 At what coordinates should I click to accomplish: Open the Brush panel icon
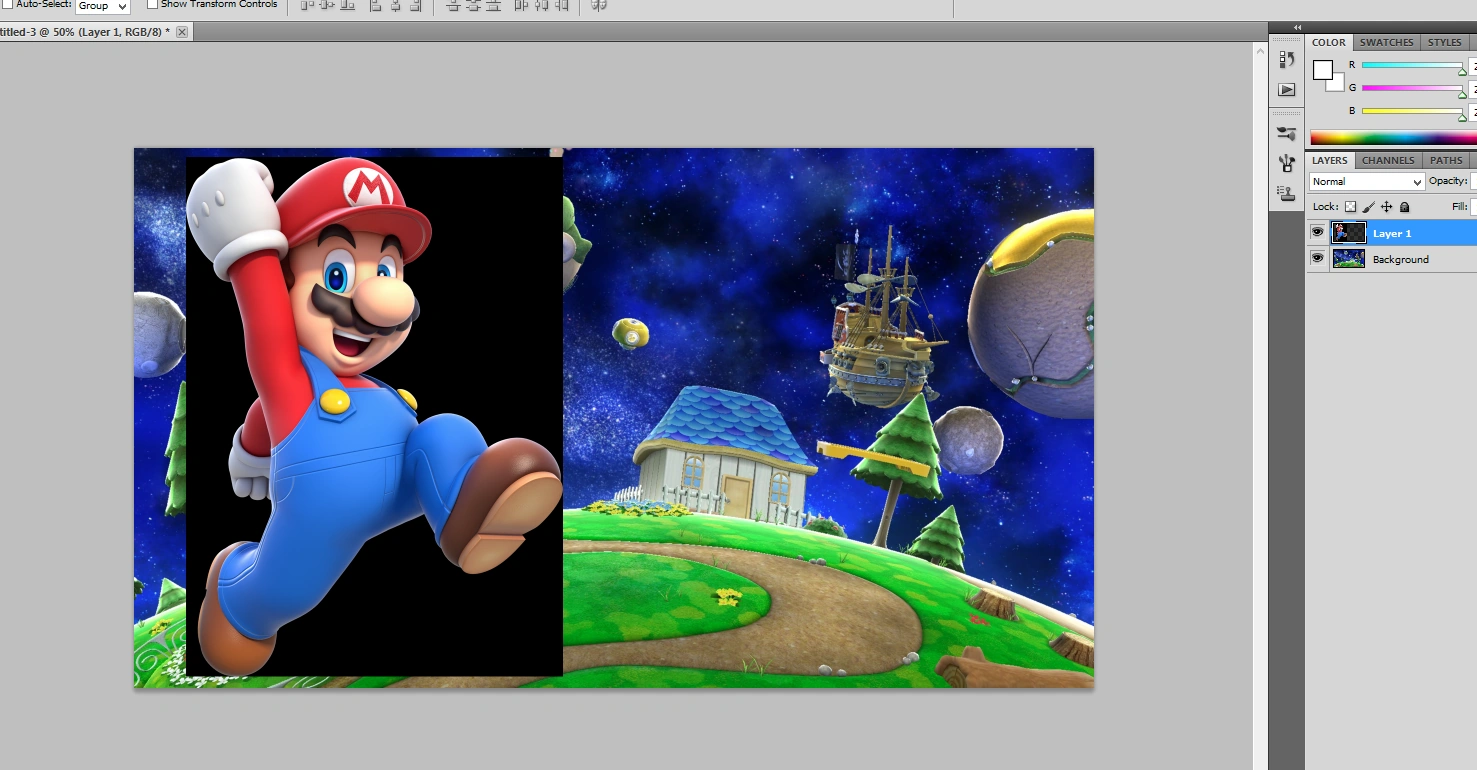pos(1287,163)
